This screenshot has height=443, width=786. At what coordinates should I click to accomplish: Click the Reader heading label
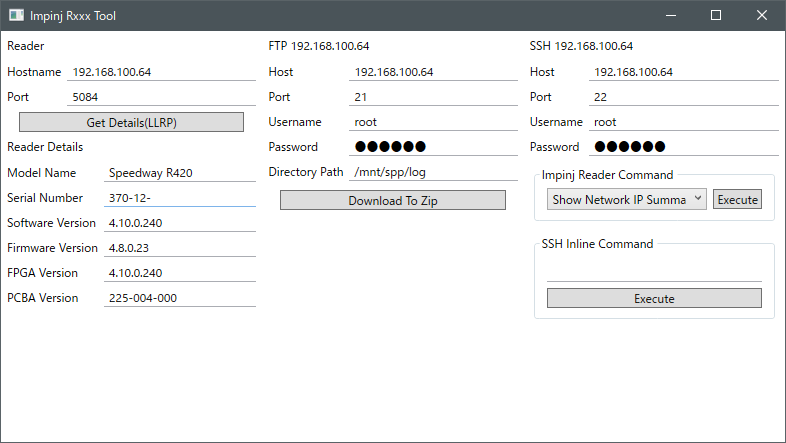(26, 46)
